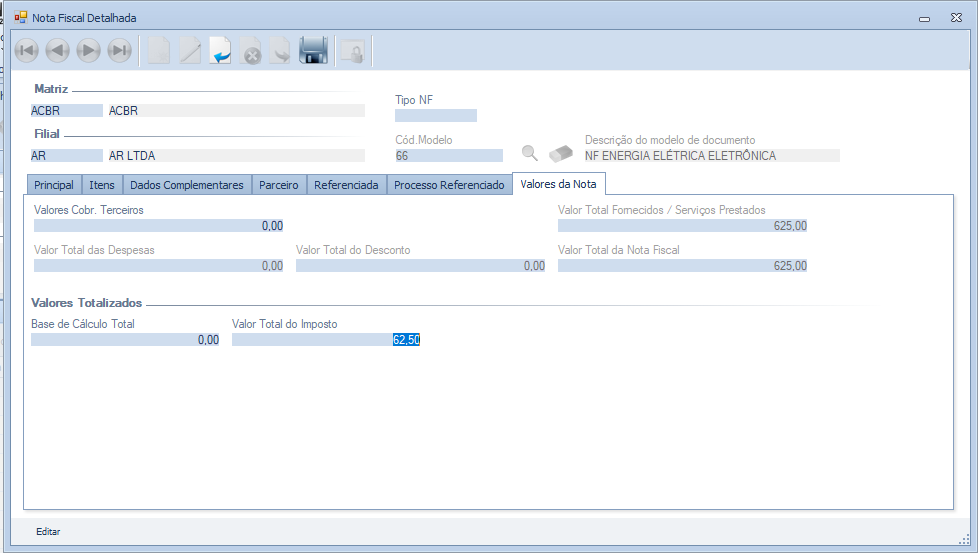Click the blue undo arrow icon
Image resolution: width=978 pixels, height=553 pixels.
pos(220,50)
